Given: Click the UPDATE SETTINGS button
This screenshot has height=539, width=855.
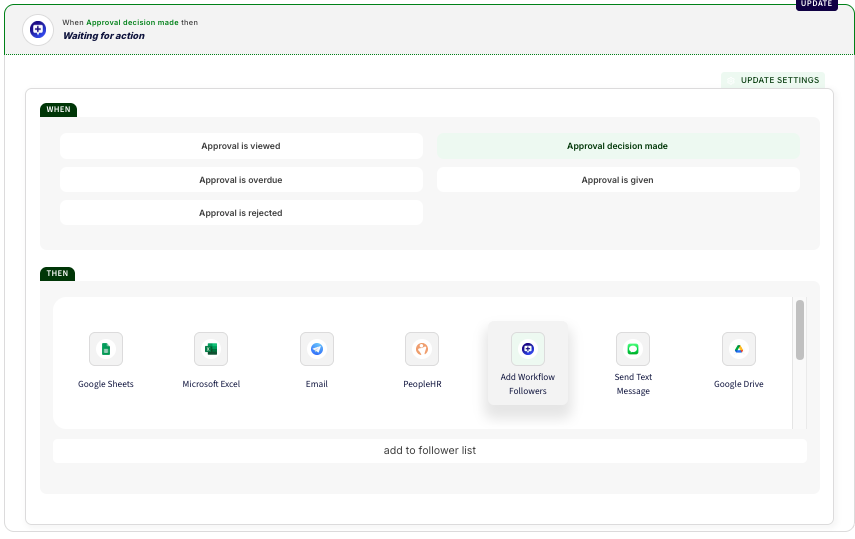Looking at the screenshot, I should [x=773, y=80].
